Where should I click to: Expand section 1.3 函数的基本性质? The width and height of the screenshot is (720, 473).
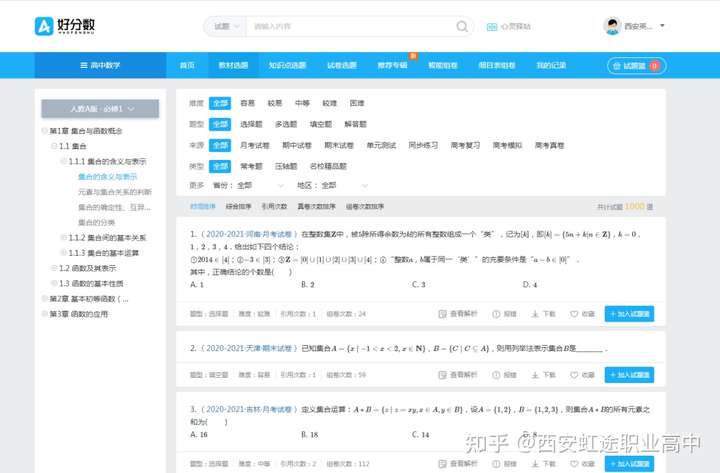54,283
